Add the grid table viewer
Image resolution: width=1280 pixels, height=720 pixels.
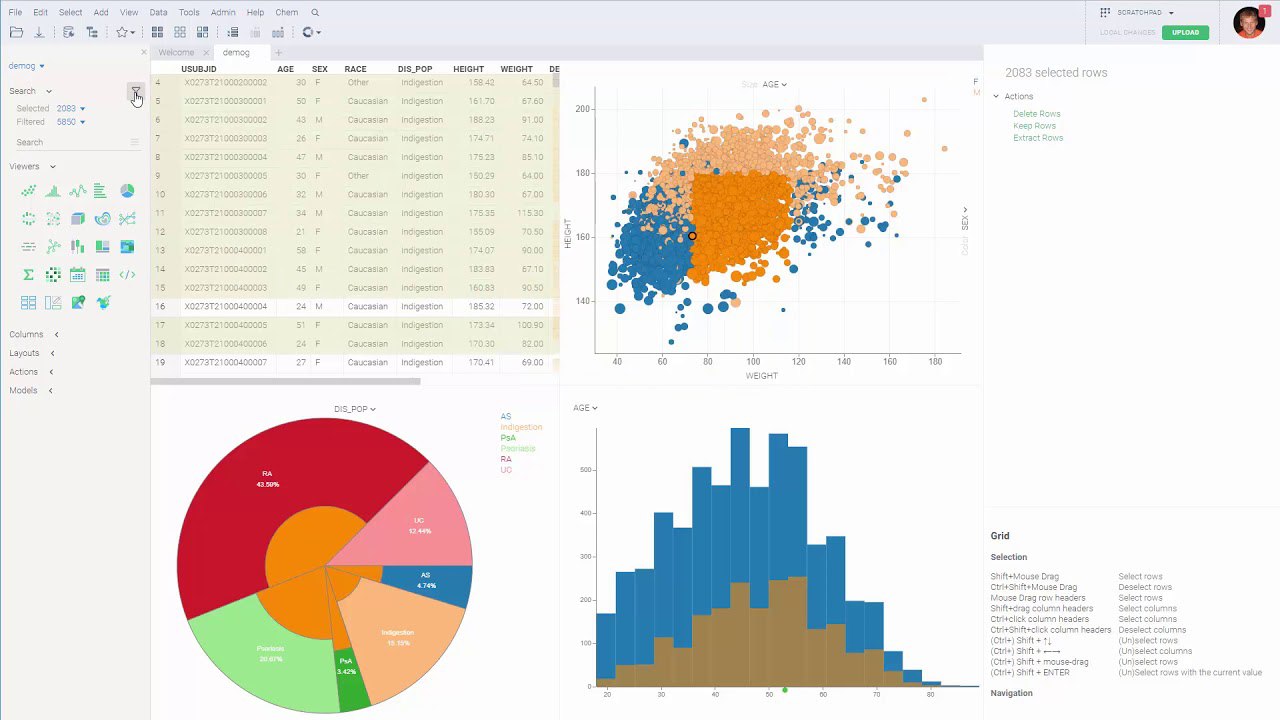coord(102,274)
